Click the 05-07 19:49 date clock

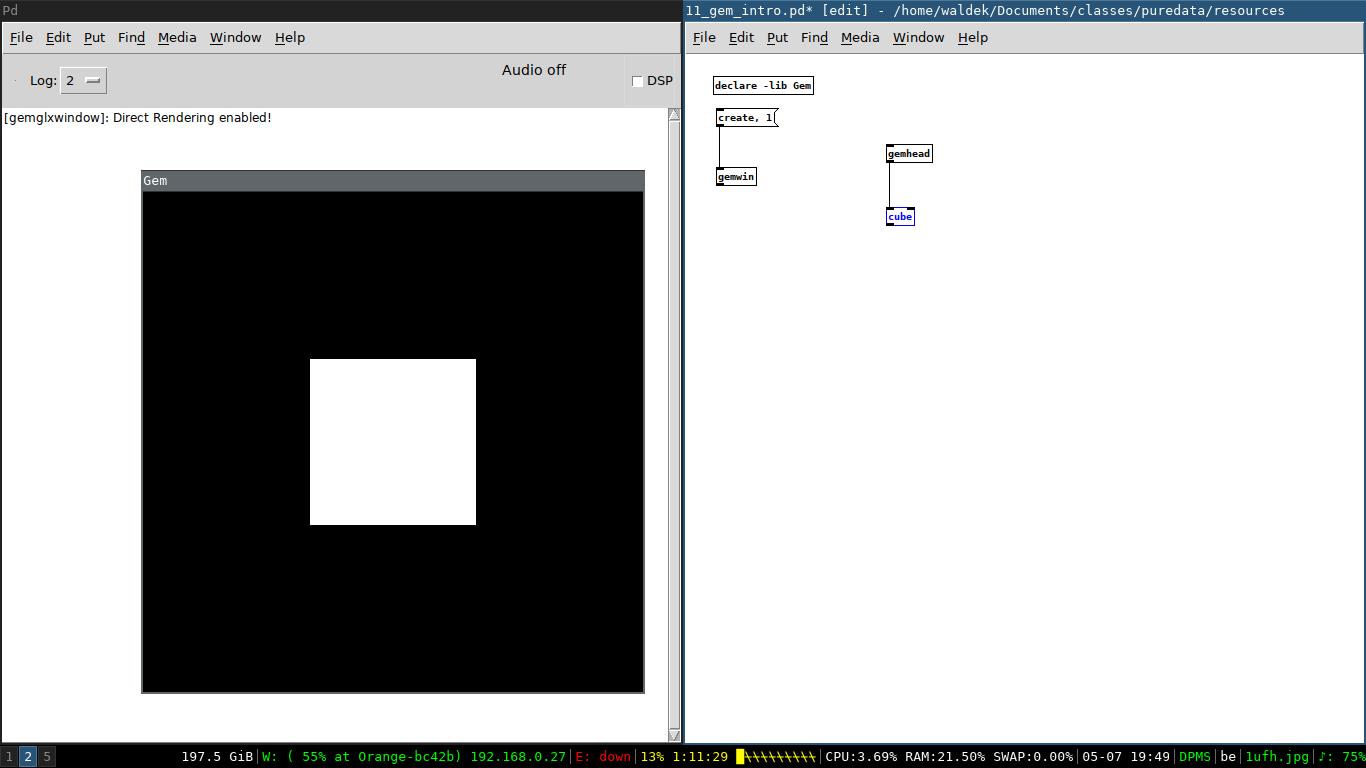point(1126,757)
